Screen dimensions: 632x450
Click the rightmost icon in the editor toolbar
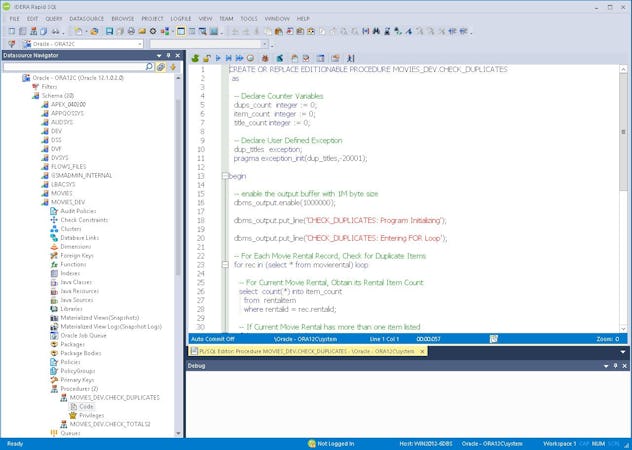[351, 58]
